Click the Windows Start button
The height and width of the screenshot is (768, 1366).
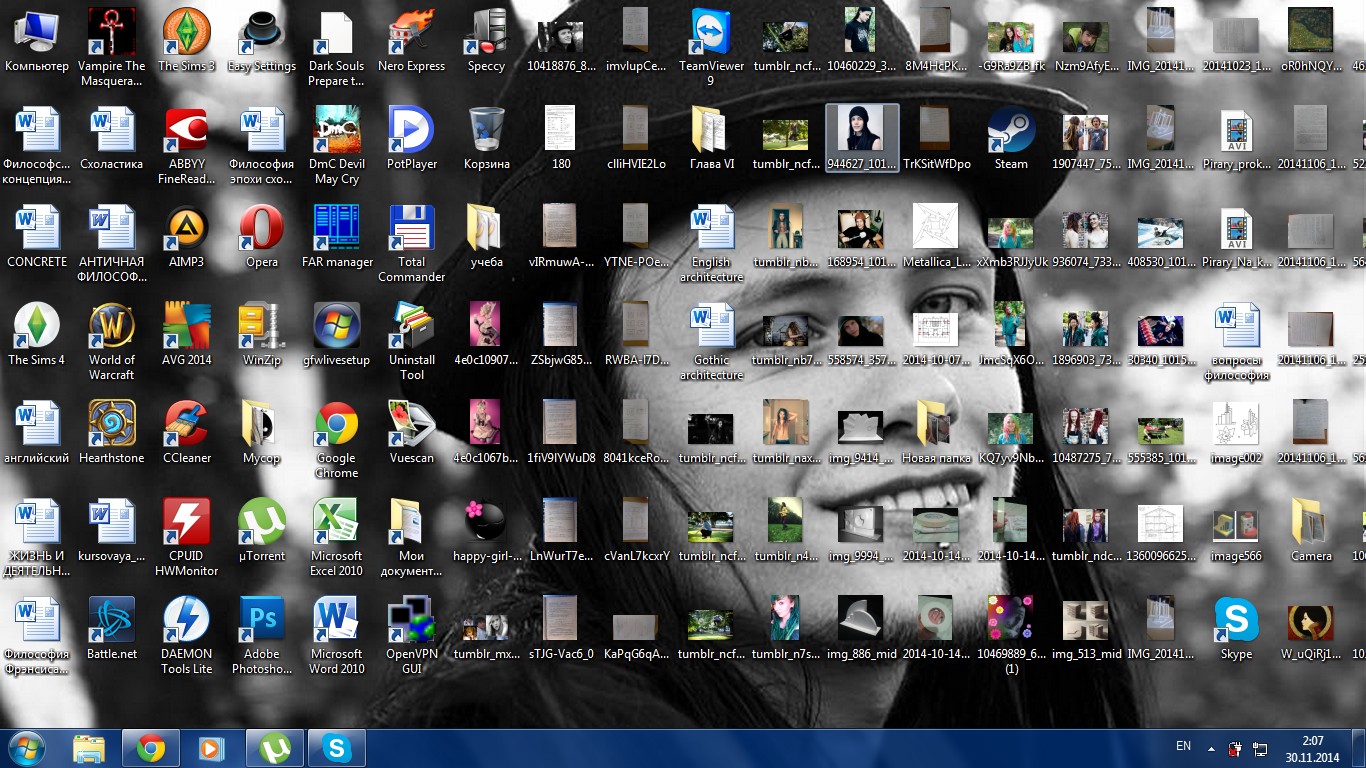[x=26, y=748]
